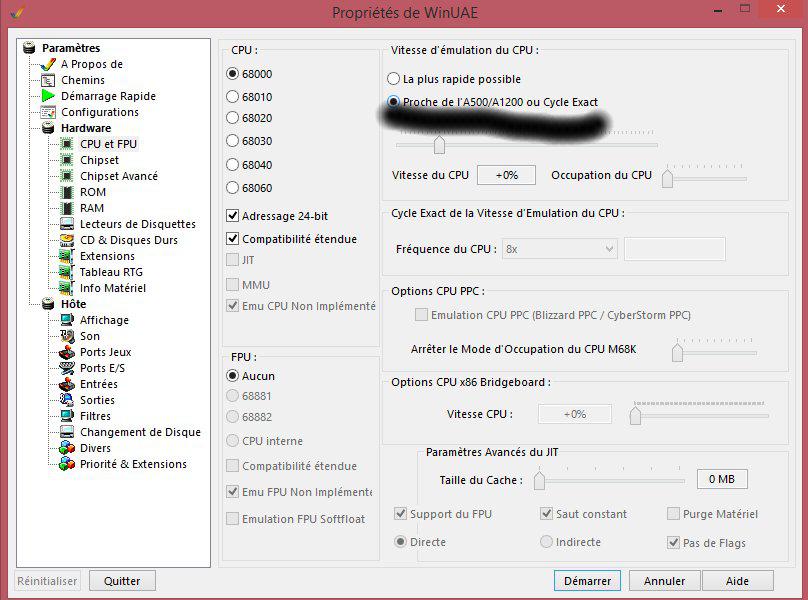This screenshot has width=808, height=600.
Task: Click the Configurations list icon
Action: (x=48, y=112)
